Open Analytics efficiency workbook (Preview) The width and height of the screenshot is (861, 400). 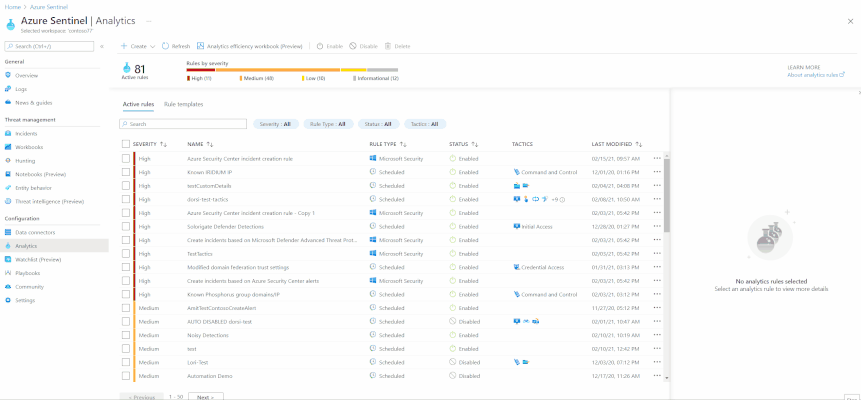[249, 47]
